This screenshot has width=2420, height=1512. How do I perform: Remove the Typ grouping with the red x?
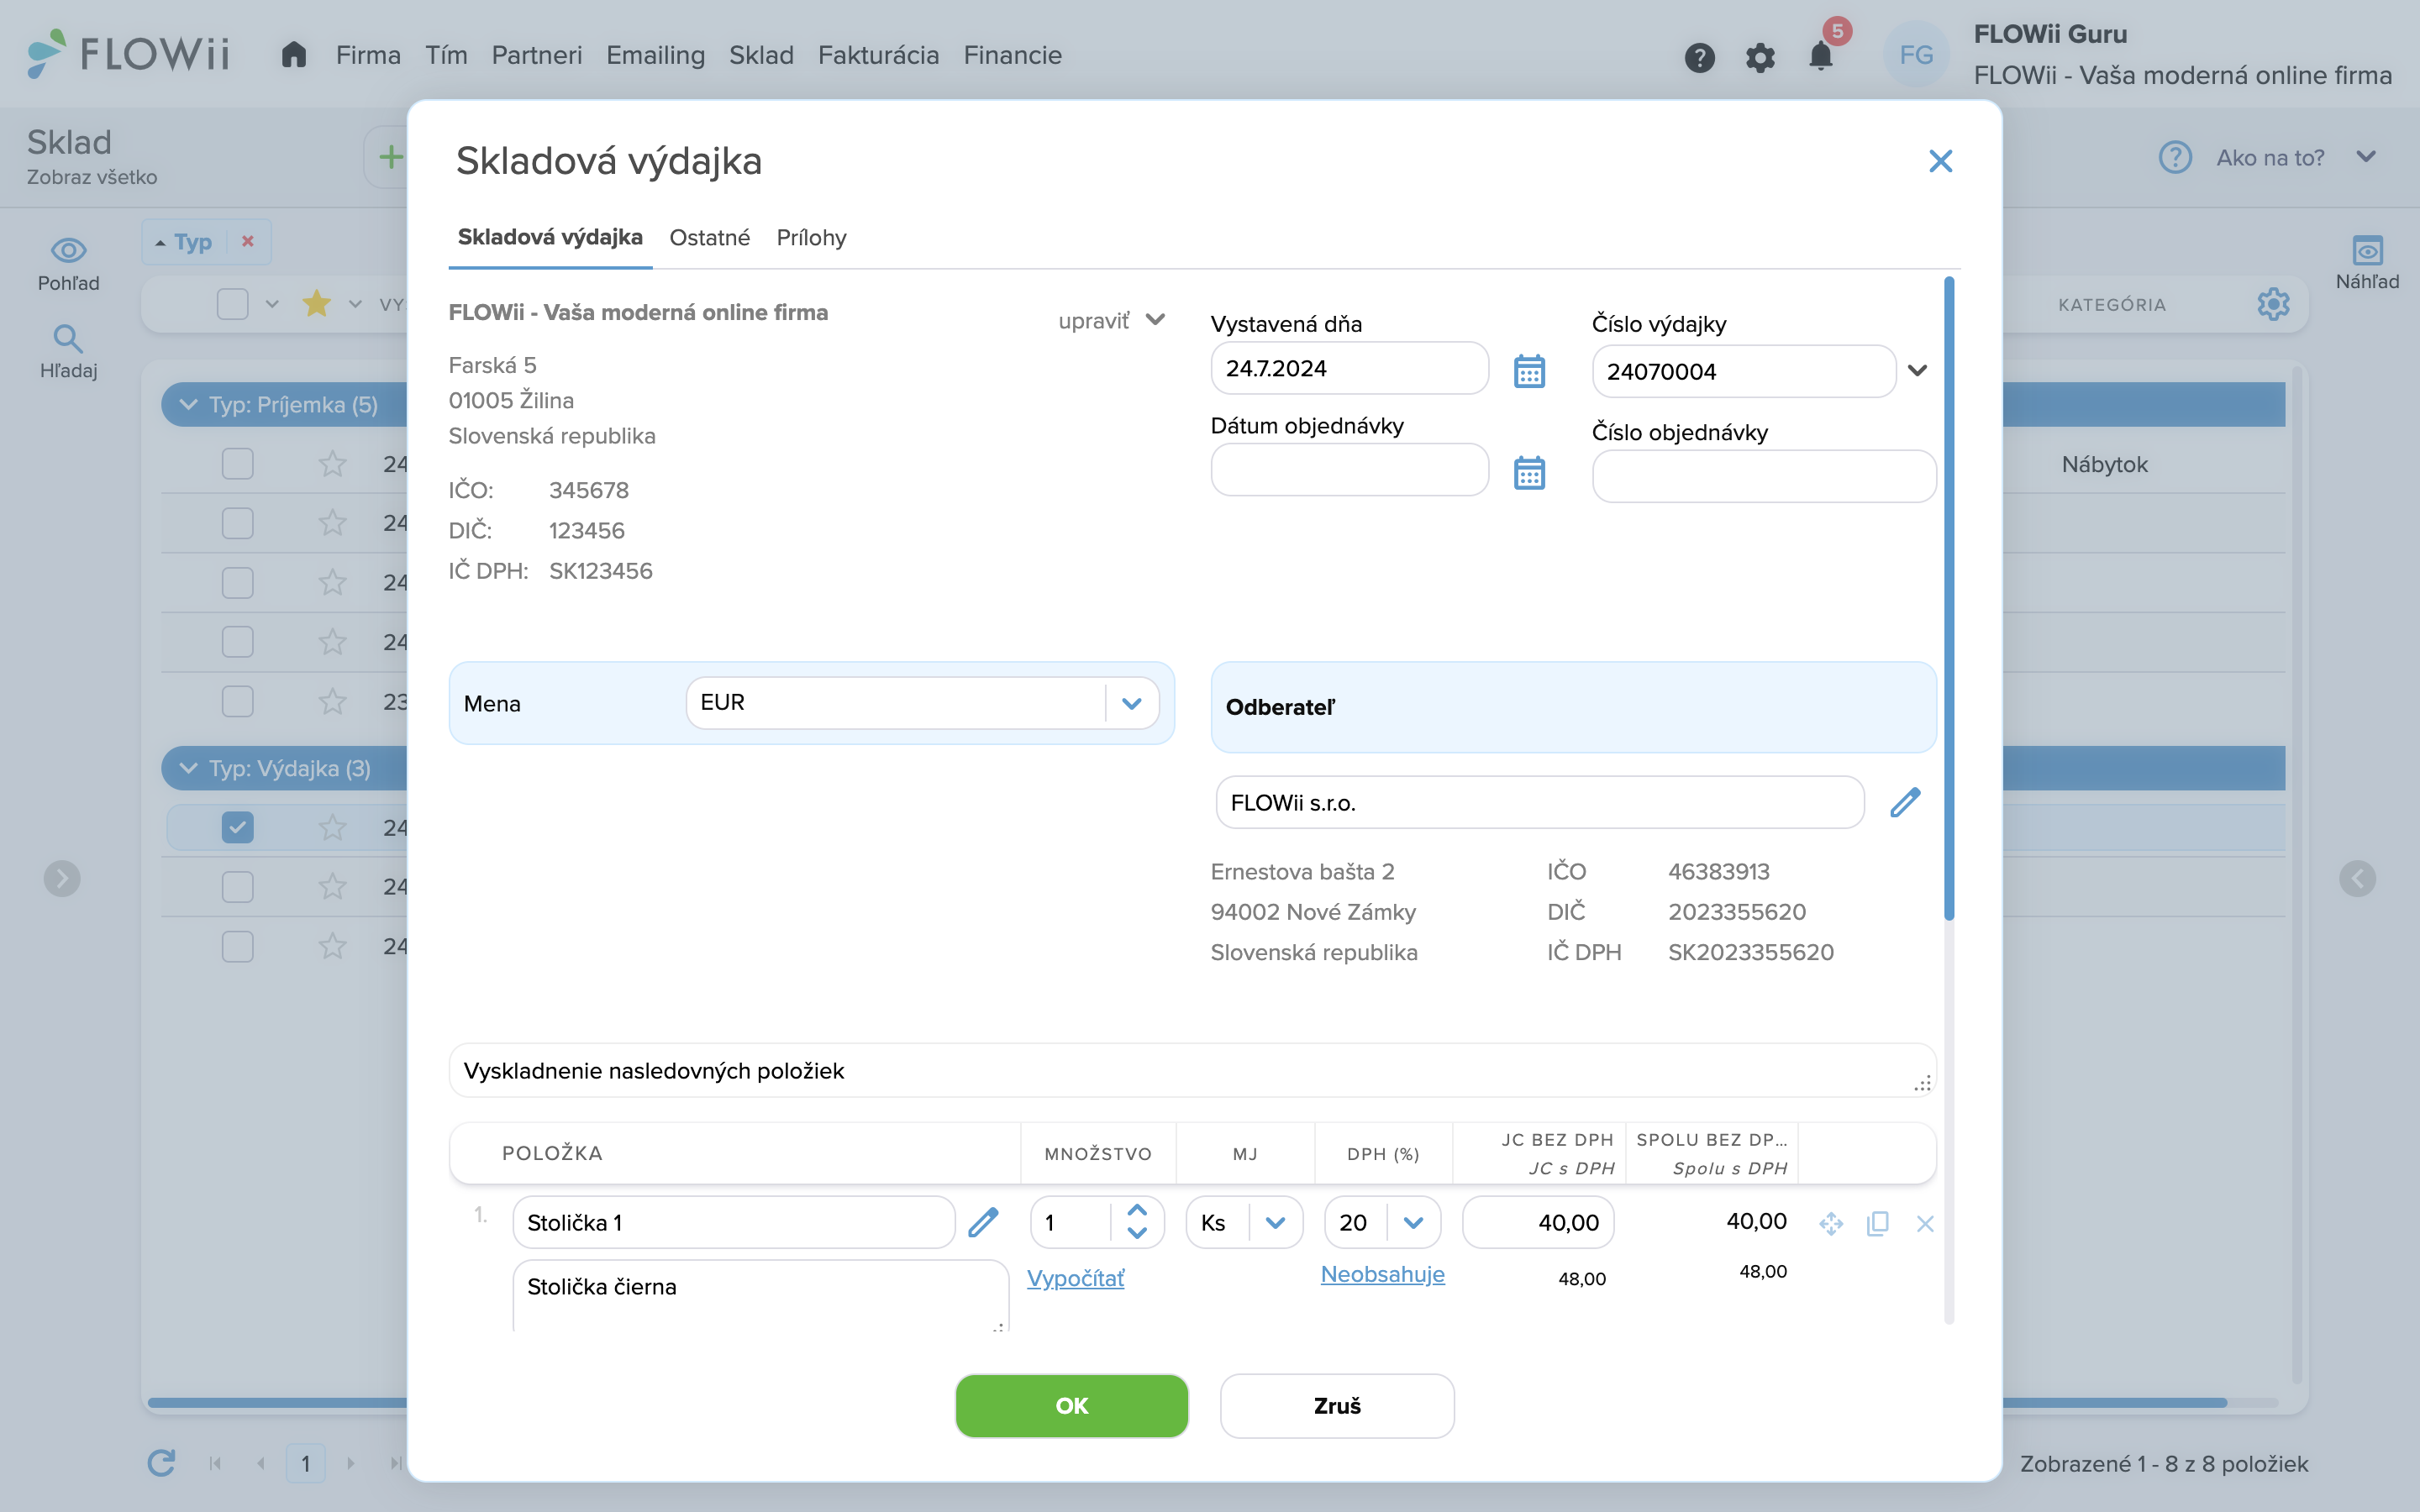248,241
